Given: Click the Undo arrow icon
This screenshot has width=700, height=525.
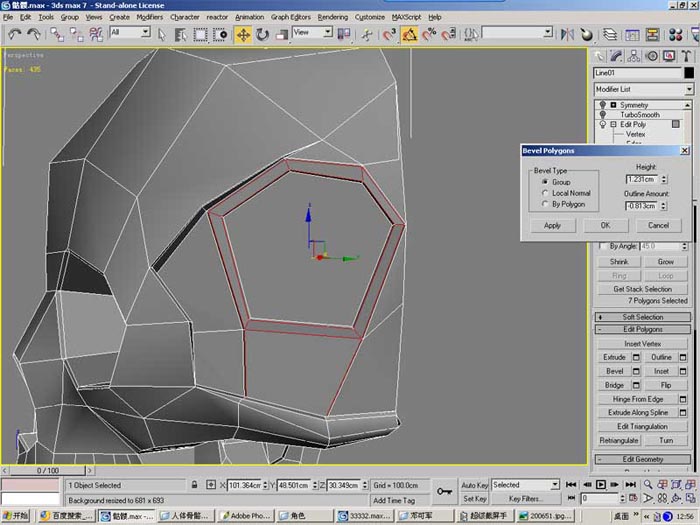Looking at the screenshot, I should pos(15,34).
